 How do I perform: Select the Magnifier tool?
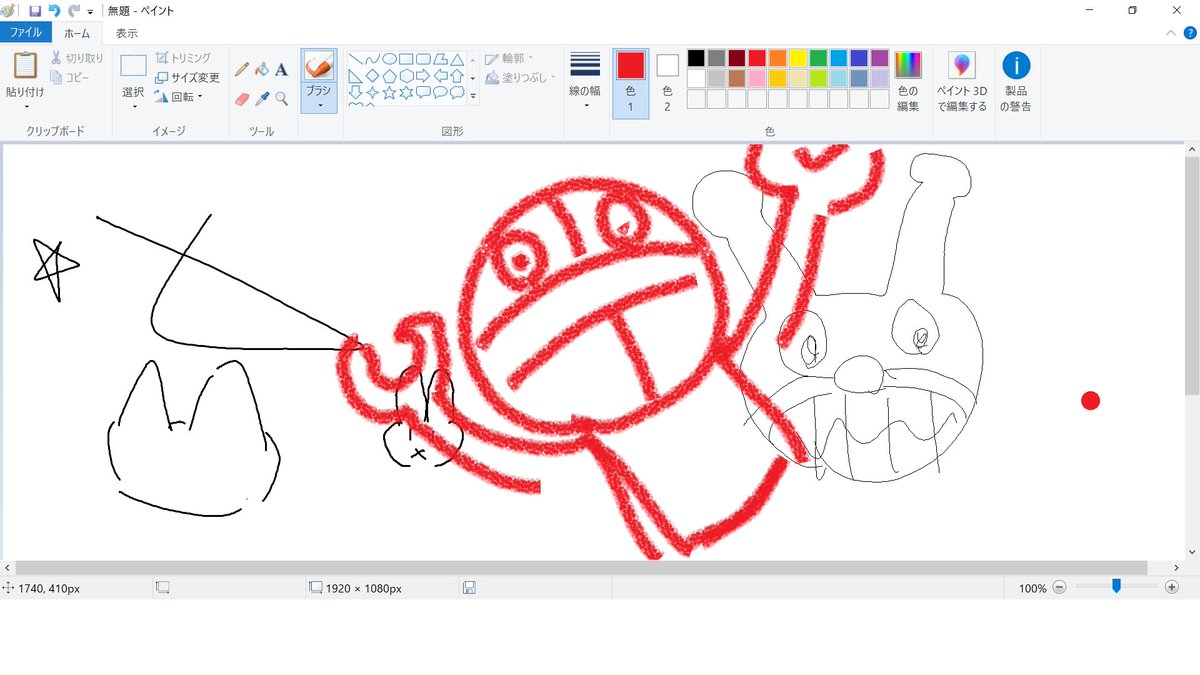coord(282,98)
